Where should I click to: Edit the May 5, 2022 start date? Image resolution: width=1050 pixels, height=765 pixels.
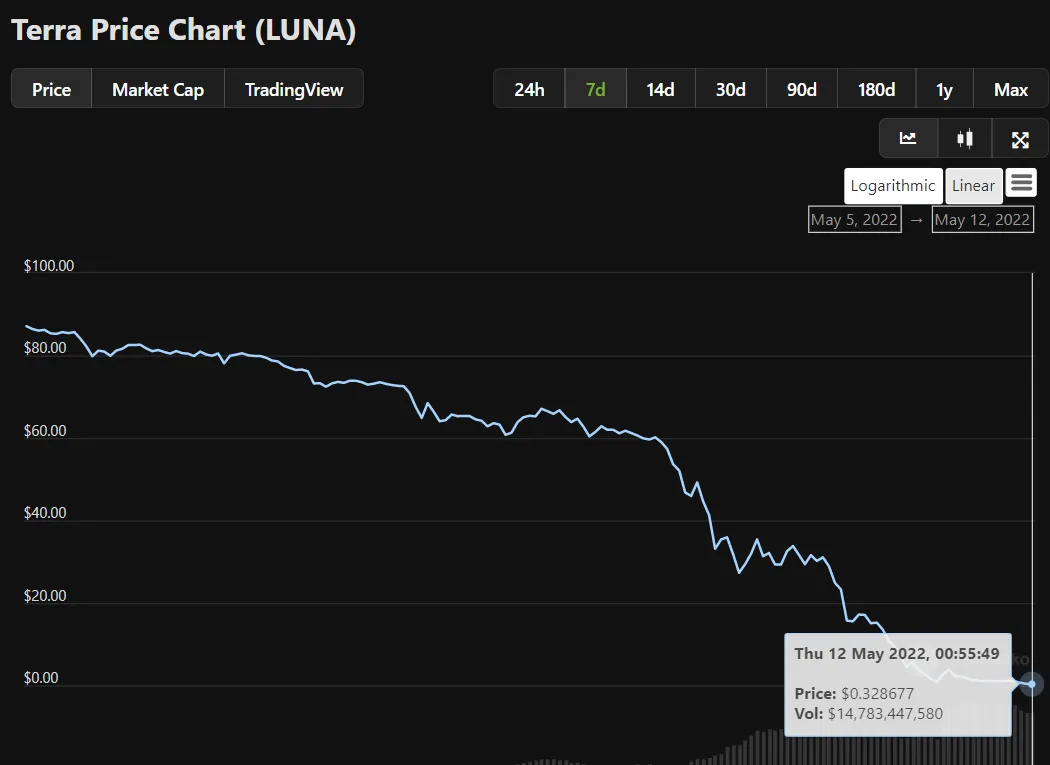[854, 220]
